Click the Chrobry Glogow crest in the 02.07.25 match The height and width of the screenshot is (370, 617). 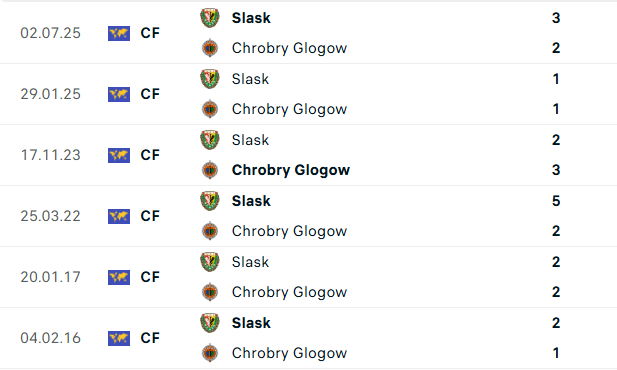click(x=210, y=48)
